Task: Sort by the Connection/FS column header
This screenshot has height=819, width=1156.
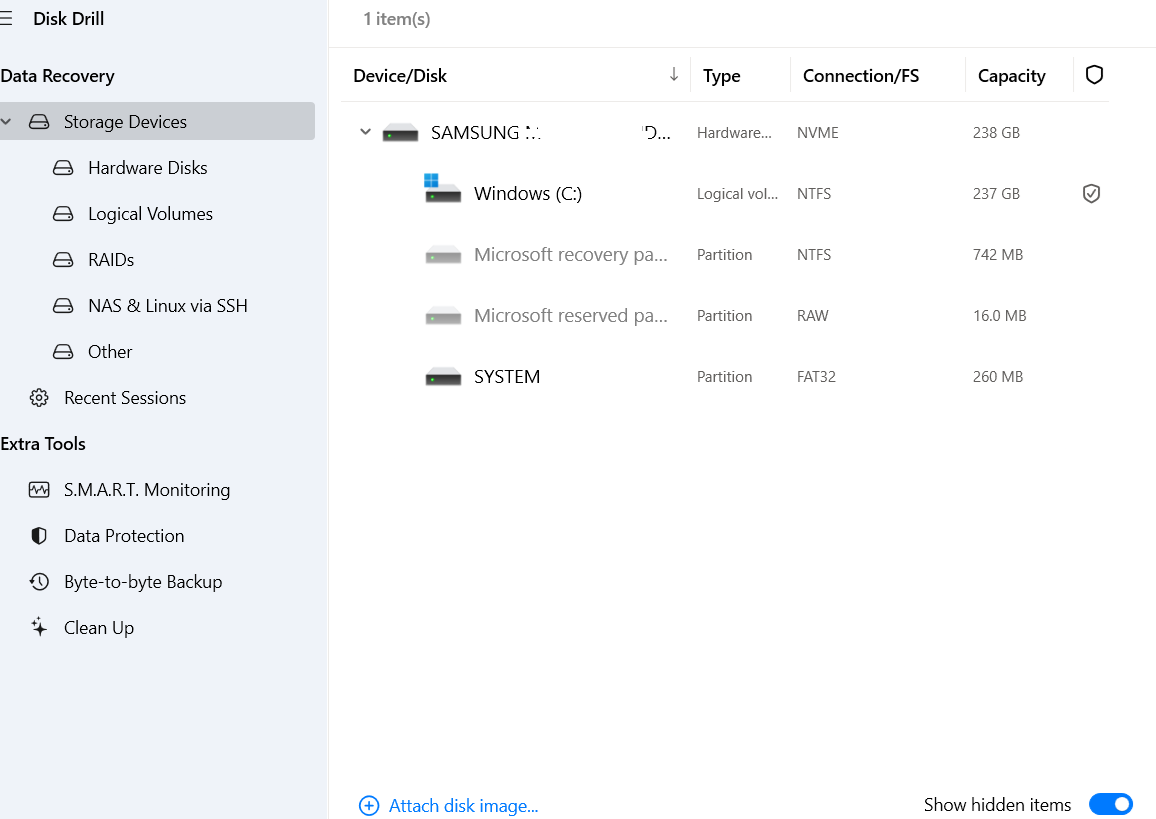Action: point(860,76)
